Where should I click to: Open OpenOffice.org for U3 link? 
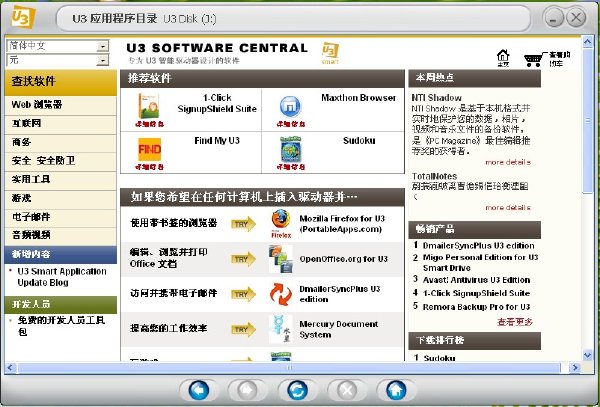click(x=344, y=259)
